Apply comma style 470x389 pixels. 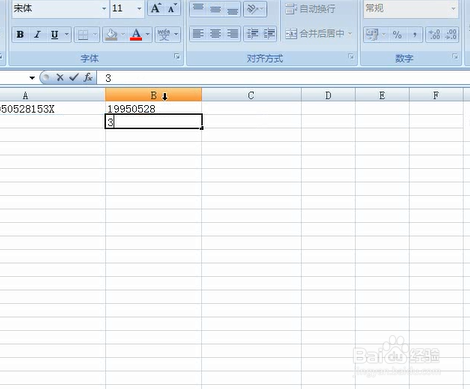(x=414, y=34)
